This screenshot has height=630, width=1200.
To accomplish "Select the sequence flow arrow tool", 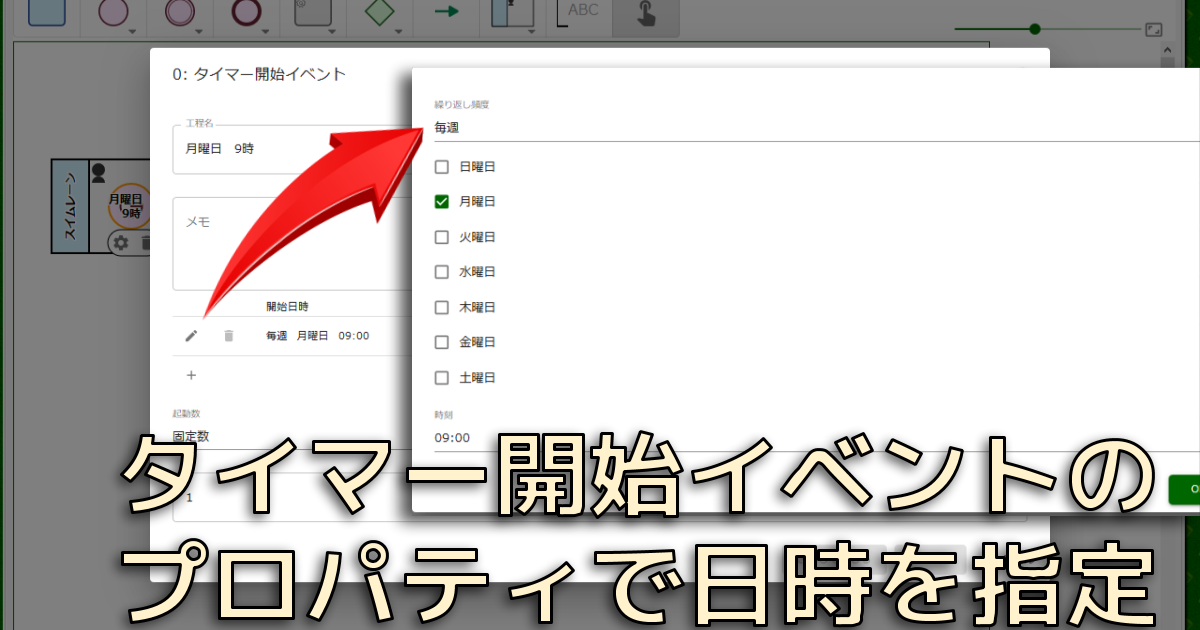I will click(x=447, y=12).
